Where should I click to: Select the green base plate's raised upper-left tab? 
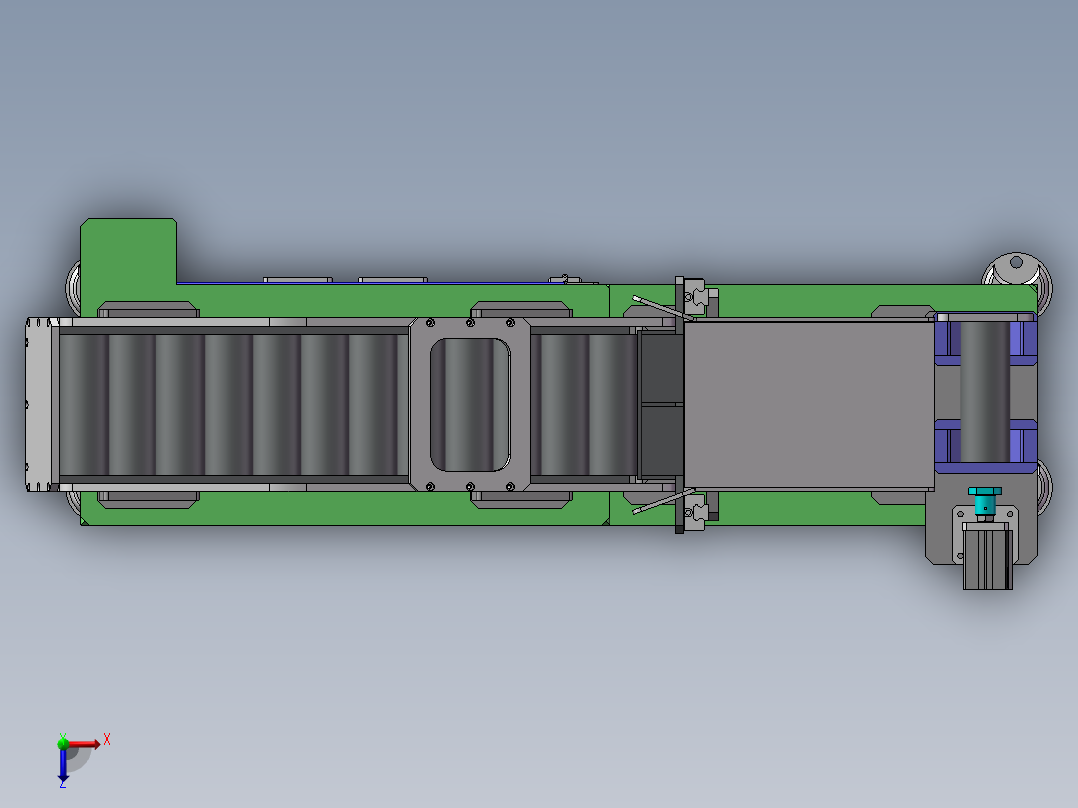point(129,250)
